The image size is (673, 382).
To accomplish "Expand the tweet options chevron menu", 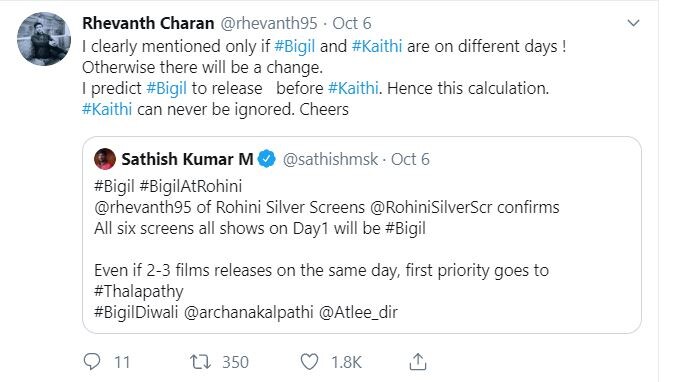I will (634, 23).
